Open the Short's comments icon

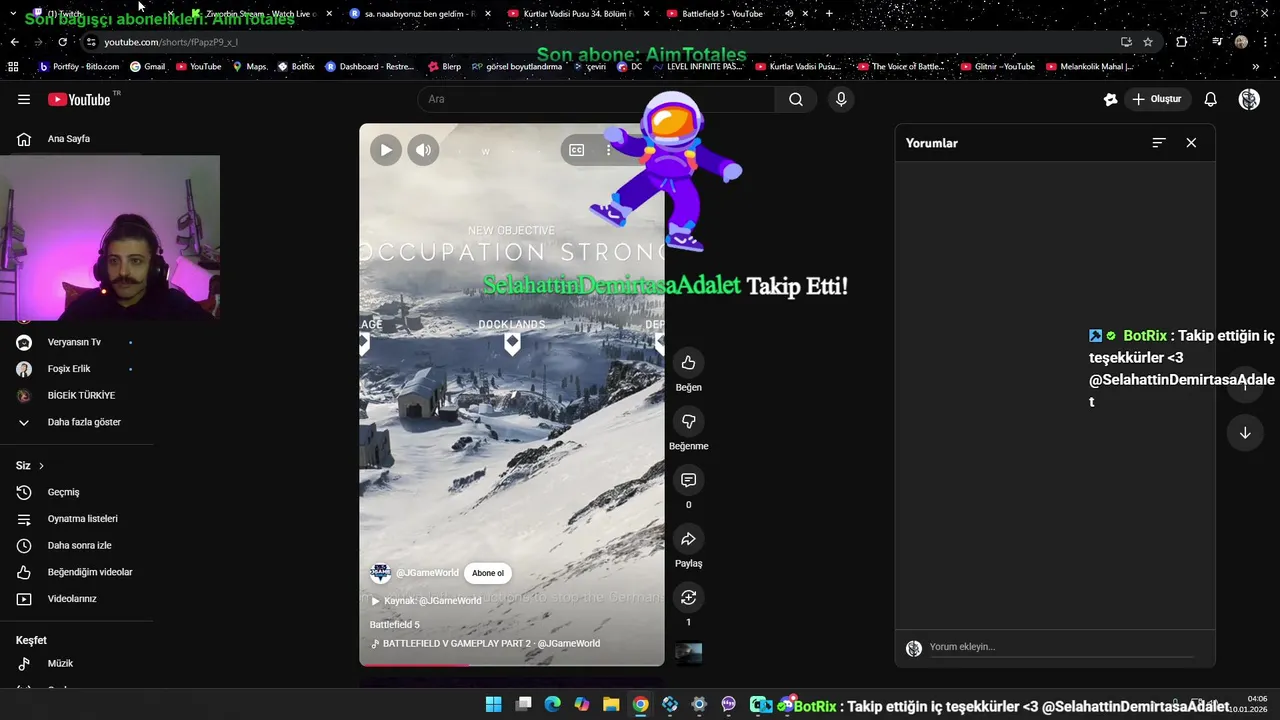tap(688, 480)
